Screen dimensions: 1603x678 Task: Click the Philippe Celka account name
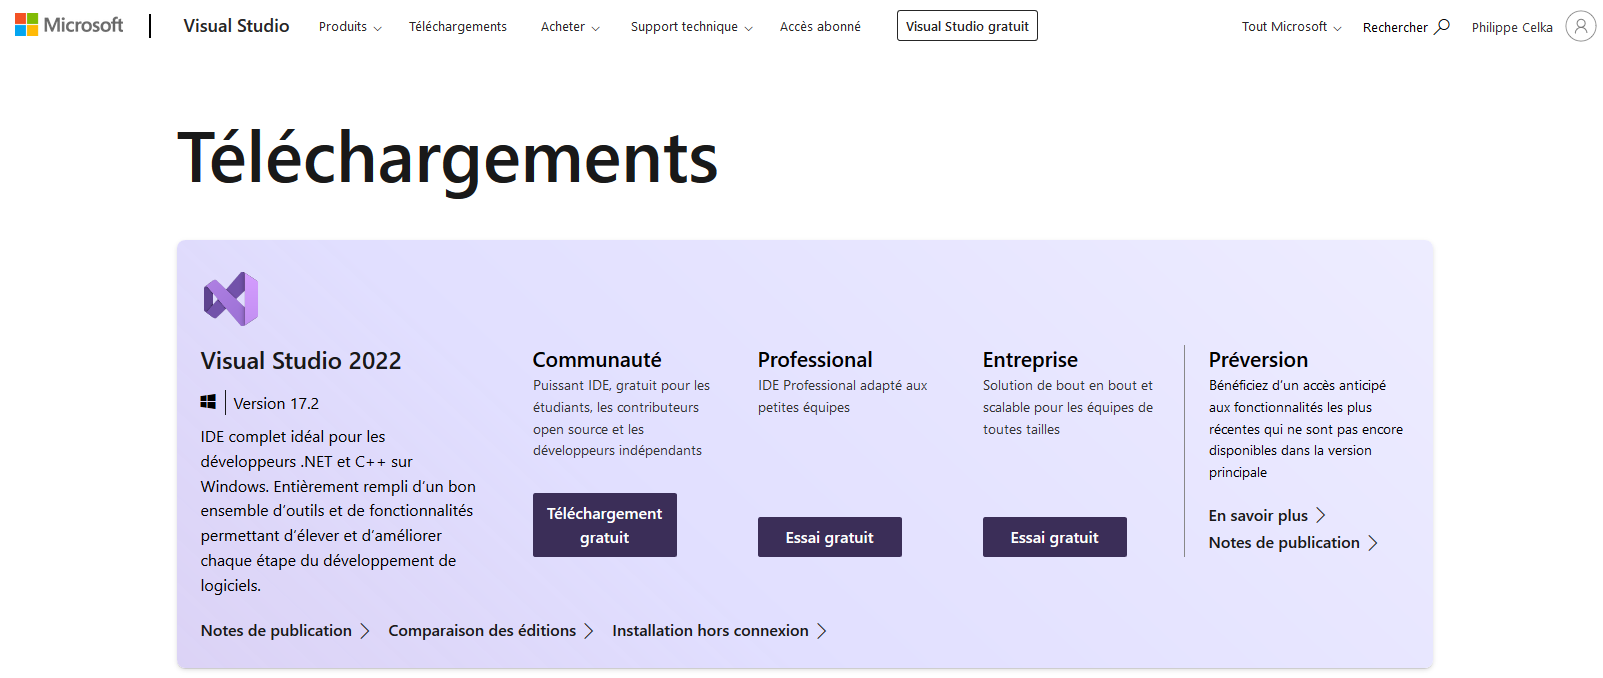[1512, 27]
